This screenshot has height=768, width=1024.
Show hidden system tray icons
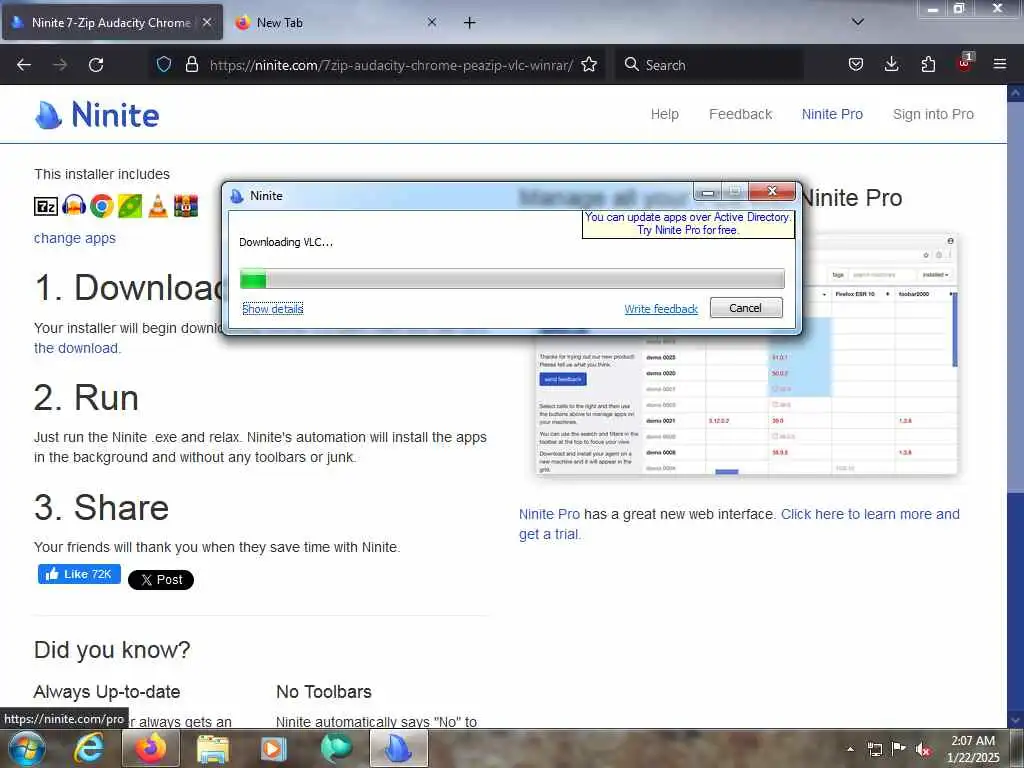[x=850, y=749]
